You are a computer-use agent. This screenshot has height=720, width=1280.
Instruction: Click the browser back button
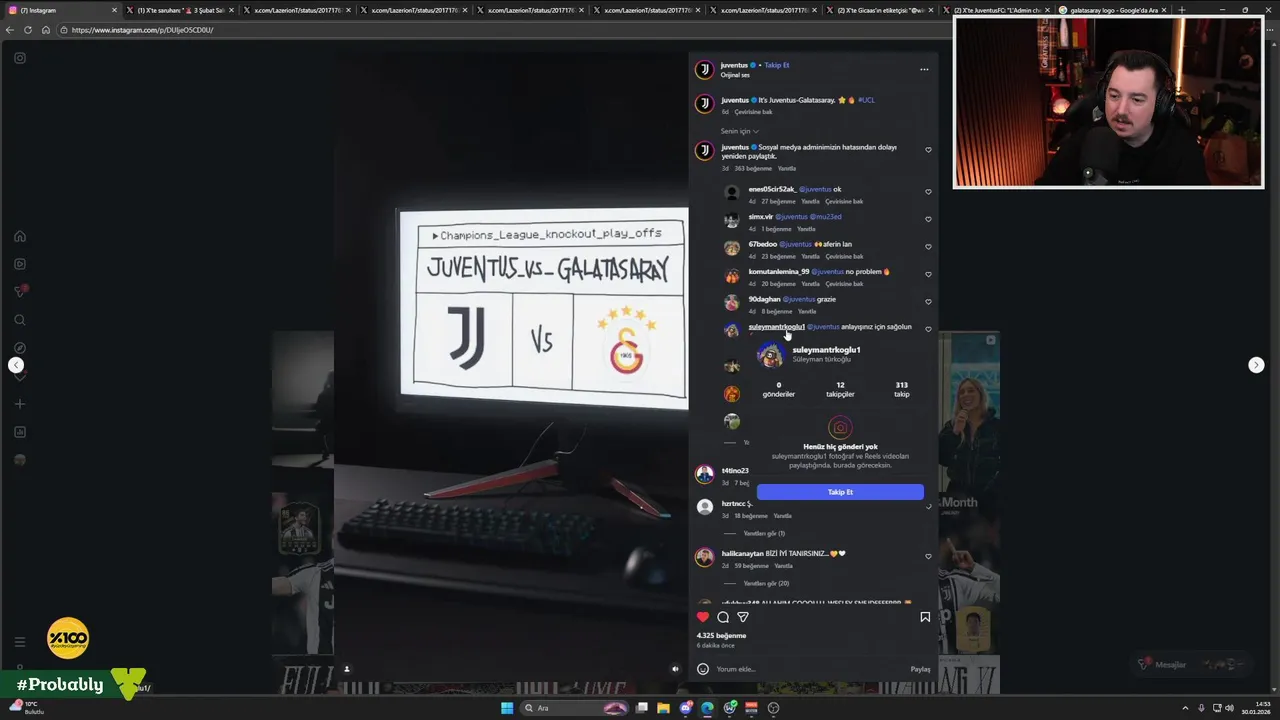10,30
